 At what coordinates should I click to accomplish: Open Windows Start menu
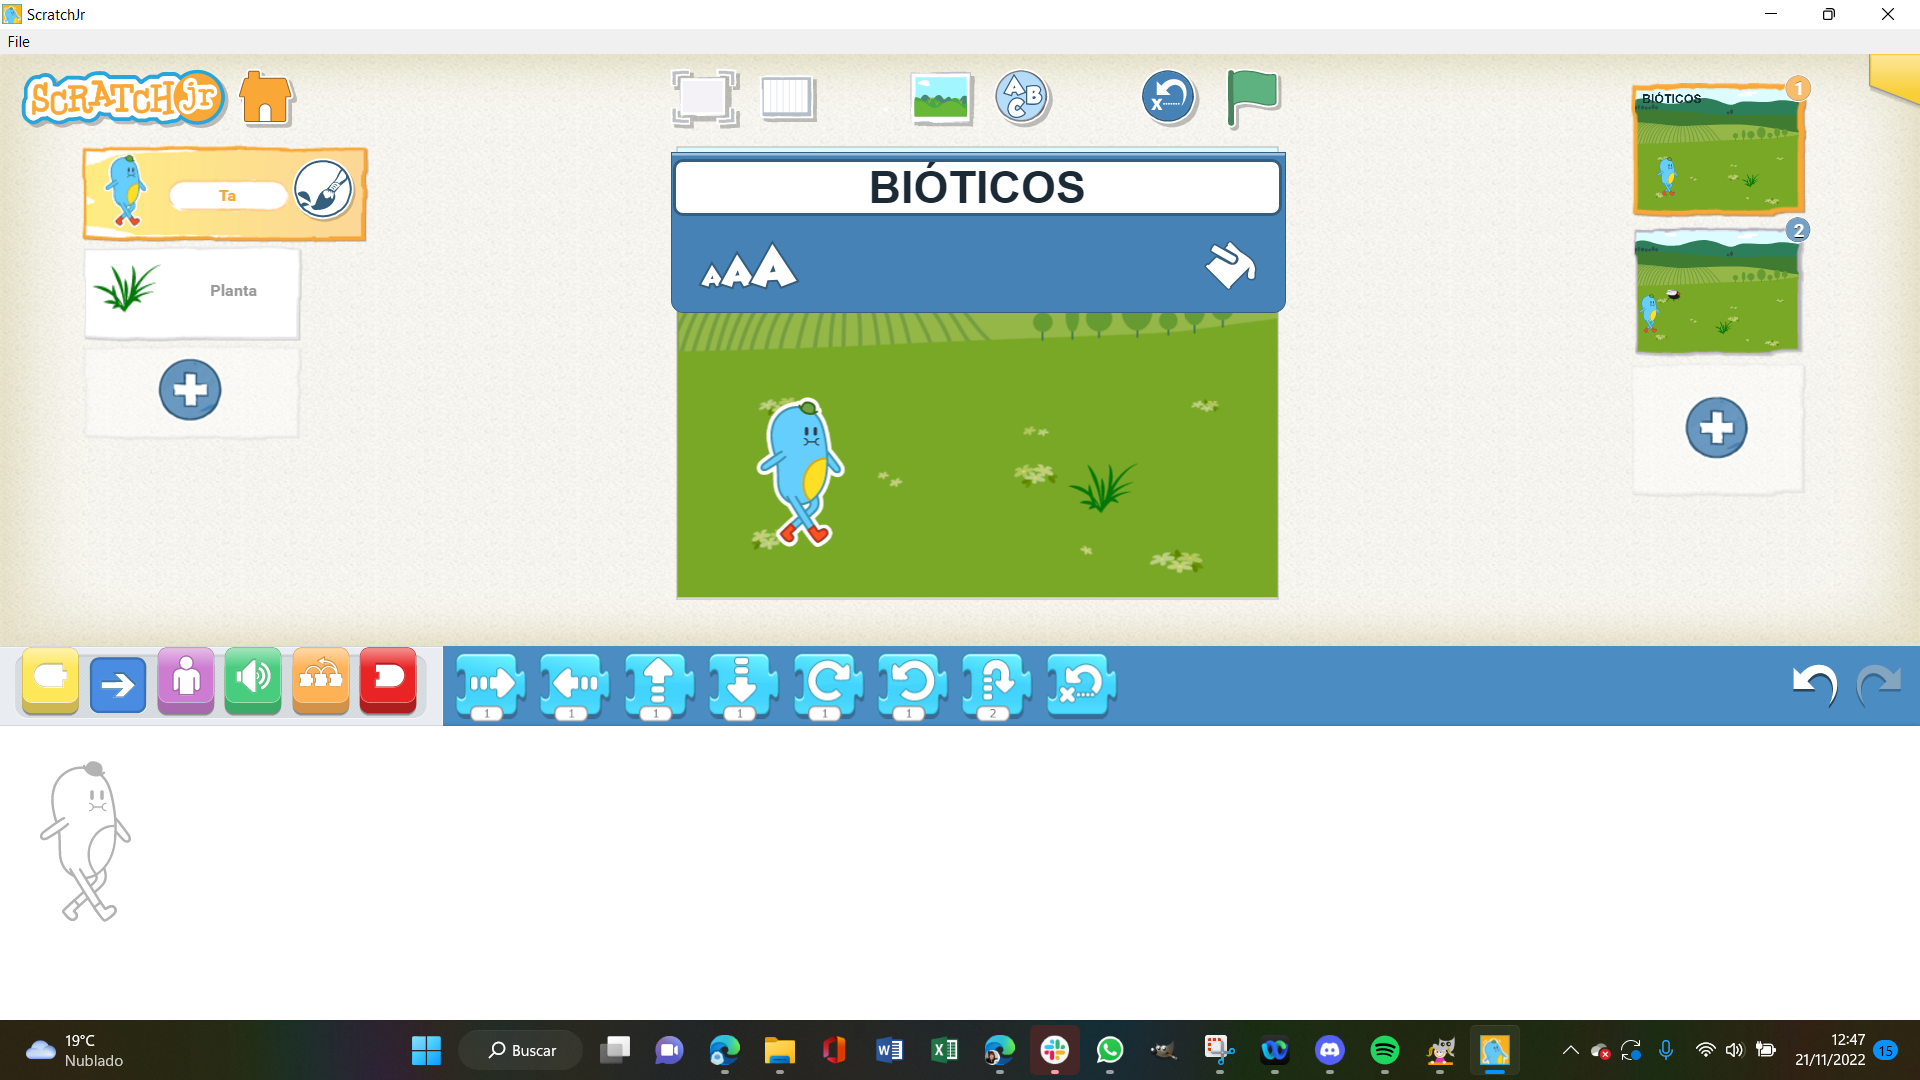426,1050
